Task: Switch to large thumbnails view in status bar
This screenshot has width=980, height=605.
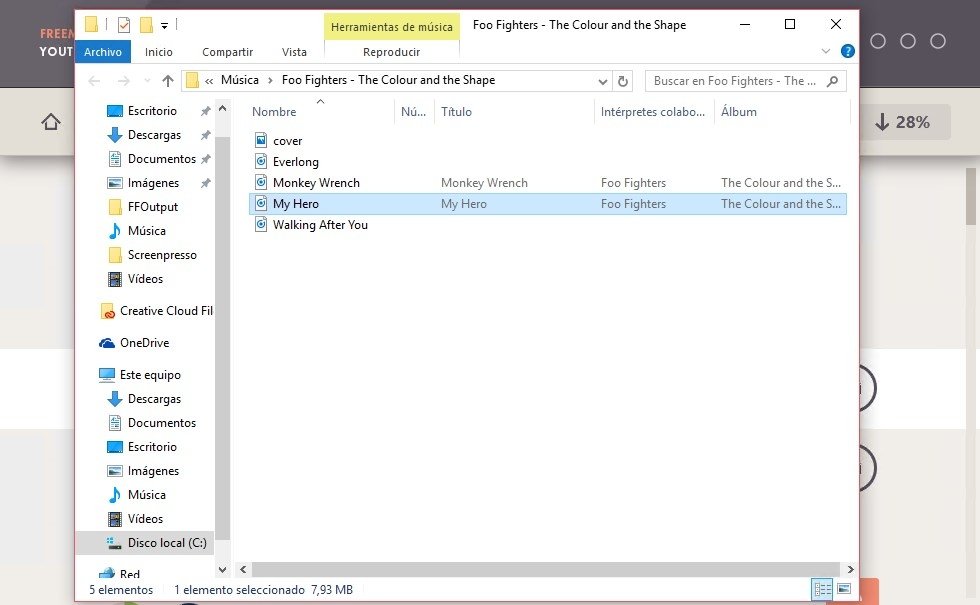Action: click(844, 589)
